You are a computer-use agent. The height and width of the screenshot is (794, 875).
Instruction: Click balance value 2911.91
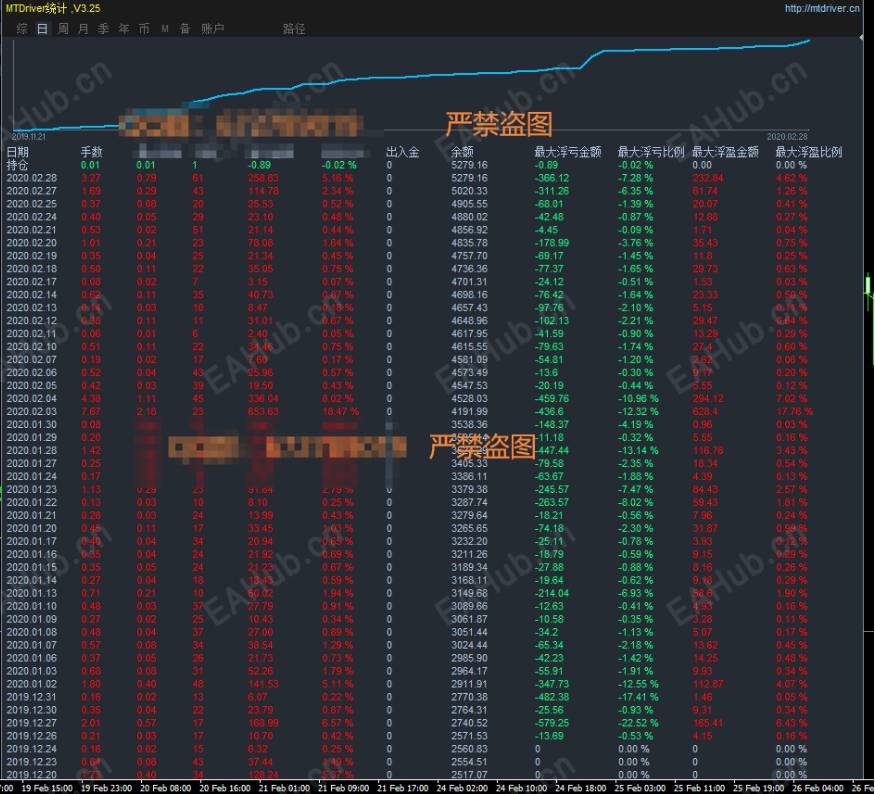(x=469, y=684)
